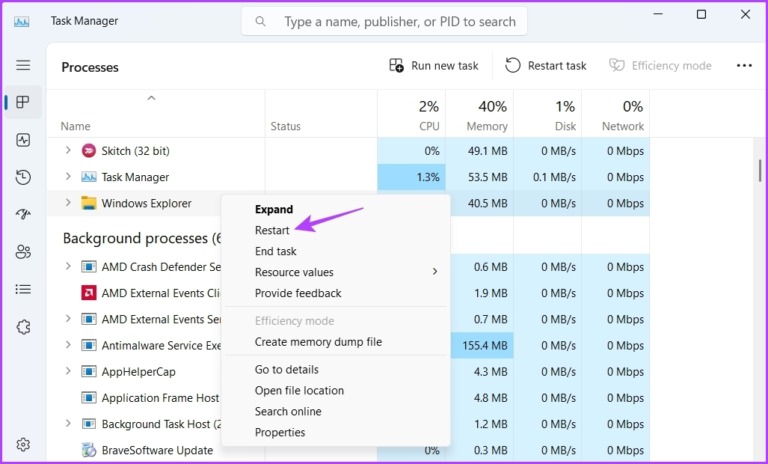Expand the Antimalware Service Executable row
The height and width of the screenshot is (464, 768).
point(68,345)
